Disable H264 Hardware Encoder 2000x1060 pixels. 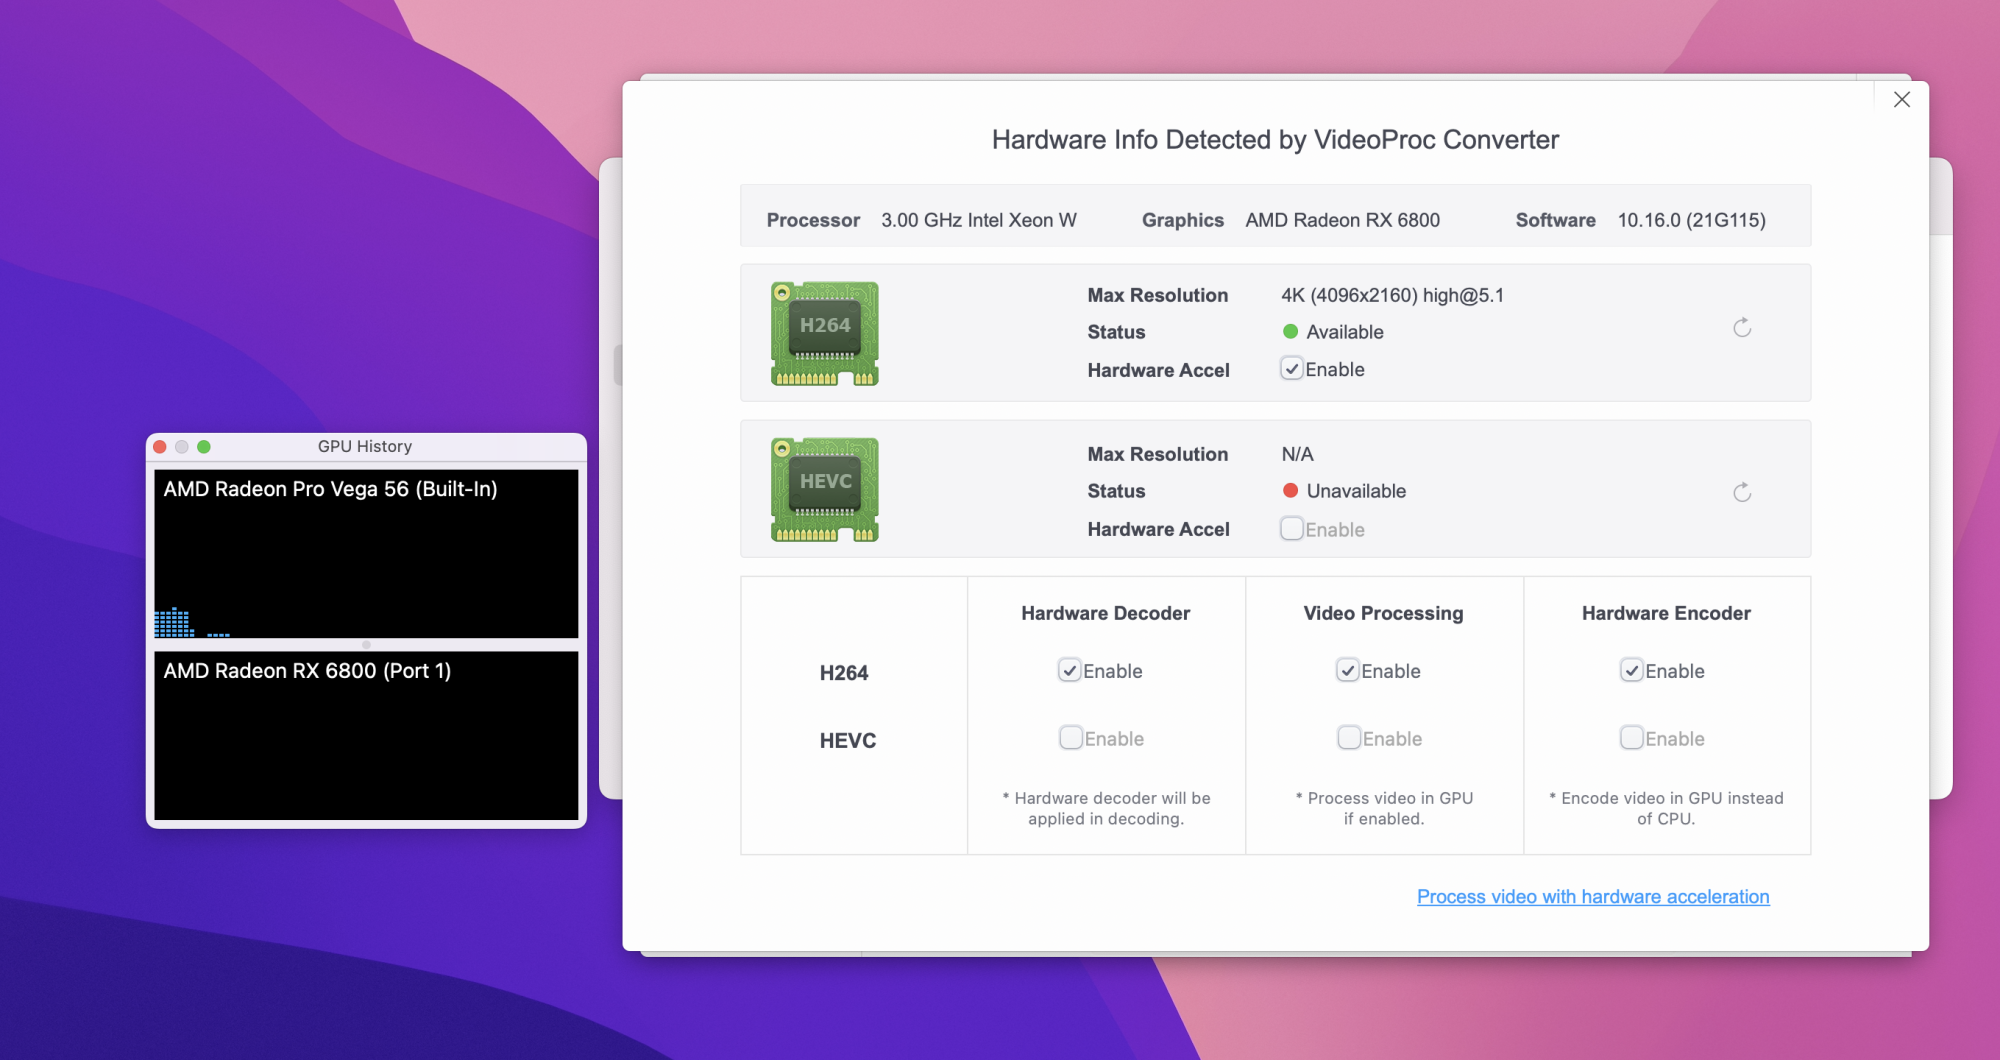[1632, 670]
